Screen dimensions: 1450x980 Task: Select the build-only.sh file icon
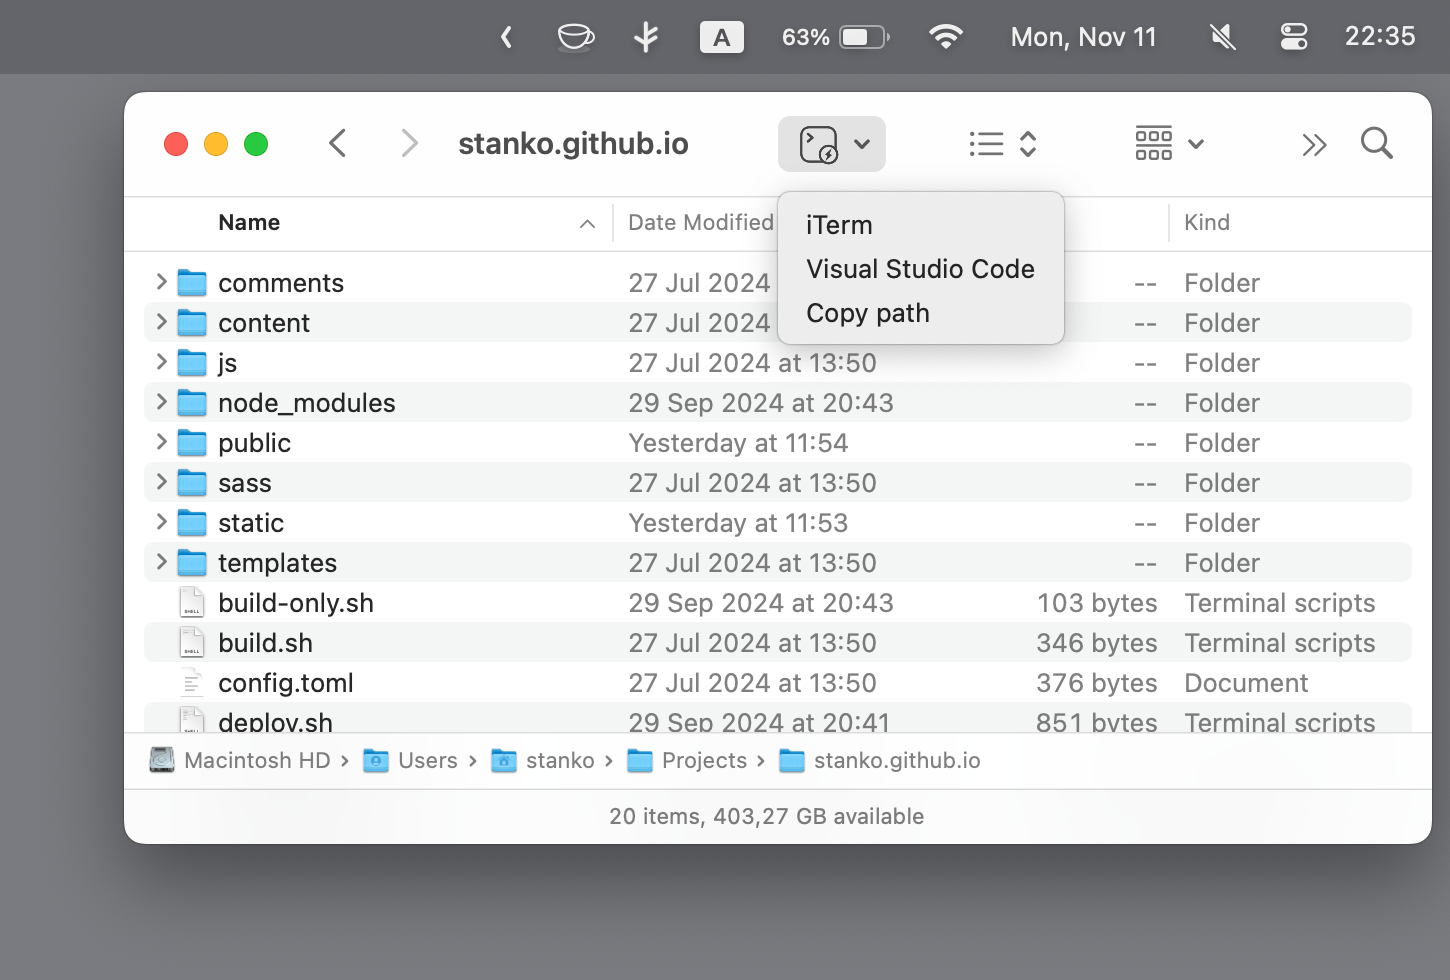[x=192, y=602]
